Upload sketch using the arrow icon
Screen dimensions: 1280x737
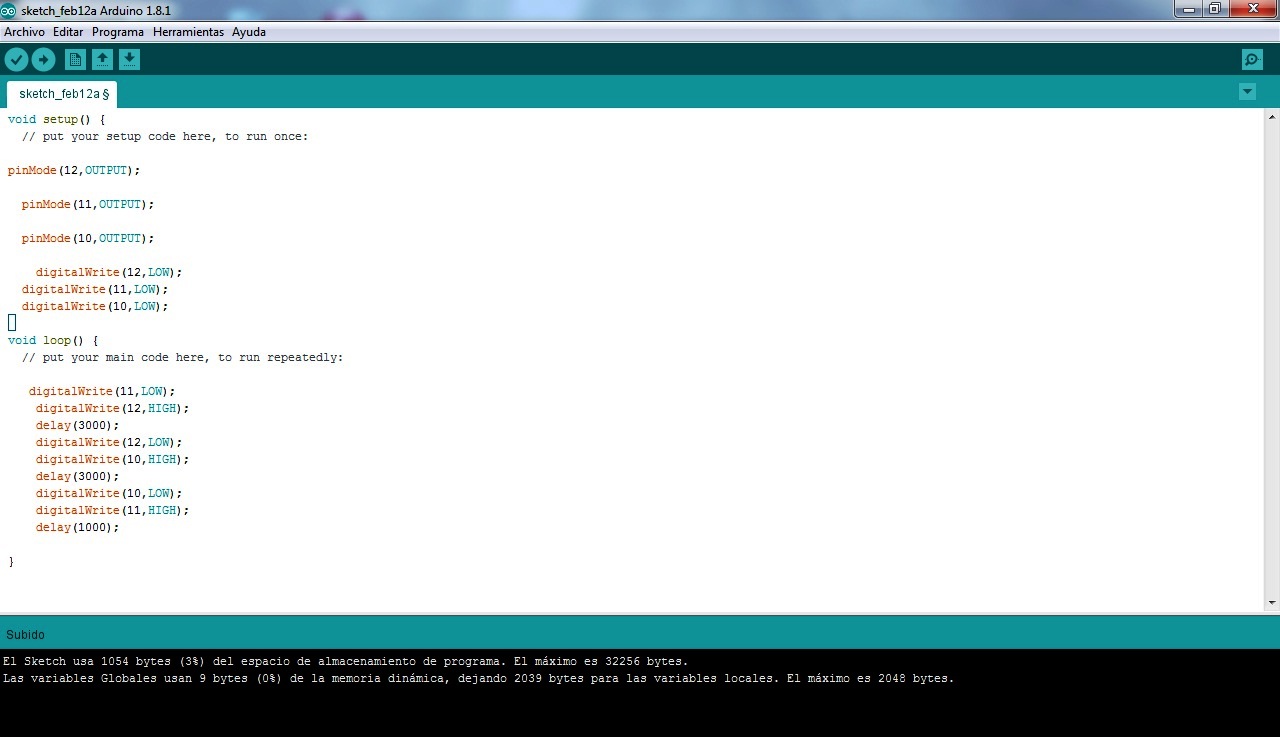(43, 60)
